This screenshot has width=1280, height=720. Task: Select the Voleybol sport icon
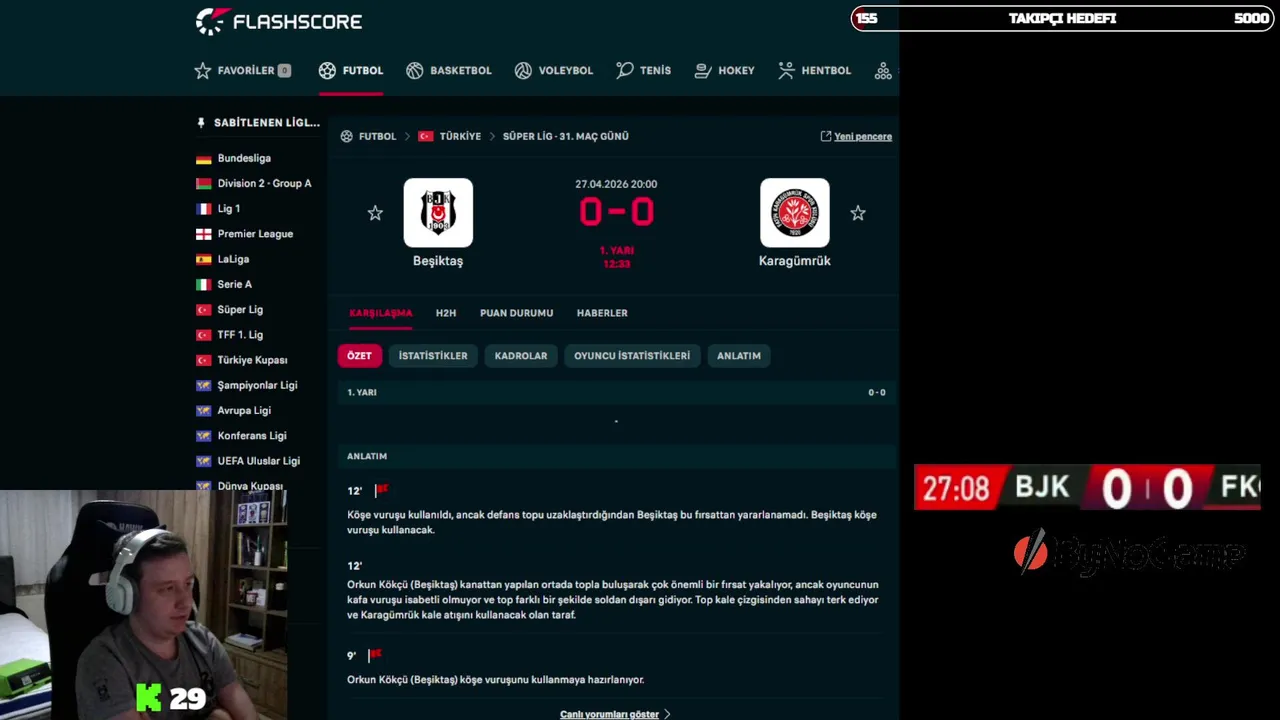(523, 70)
